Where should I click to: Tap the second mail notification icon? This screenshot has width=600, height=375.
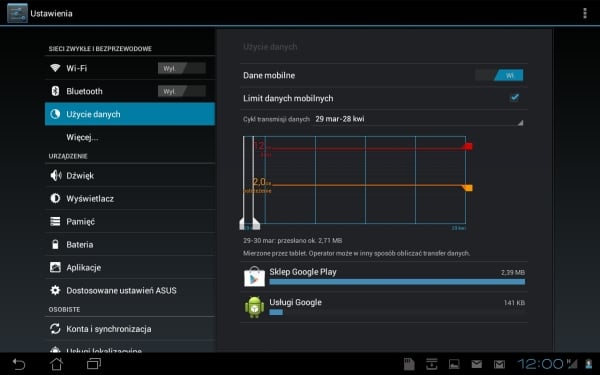[x=499, y=364]
